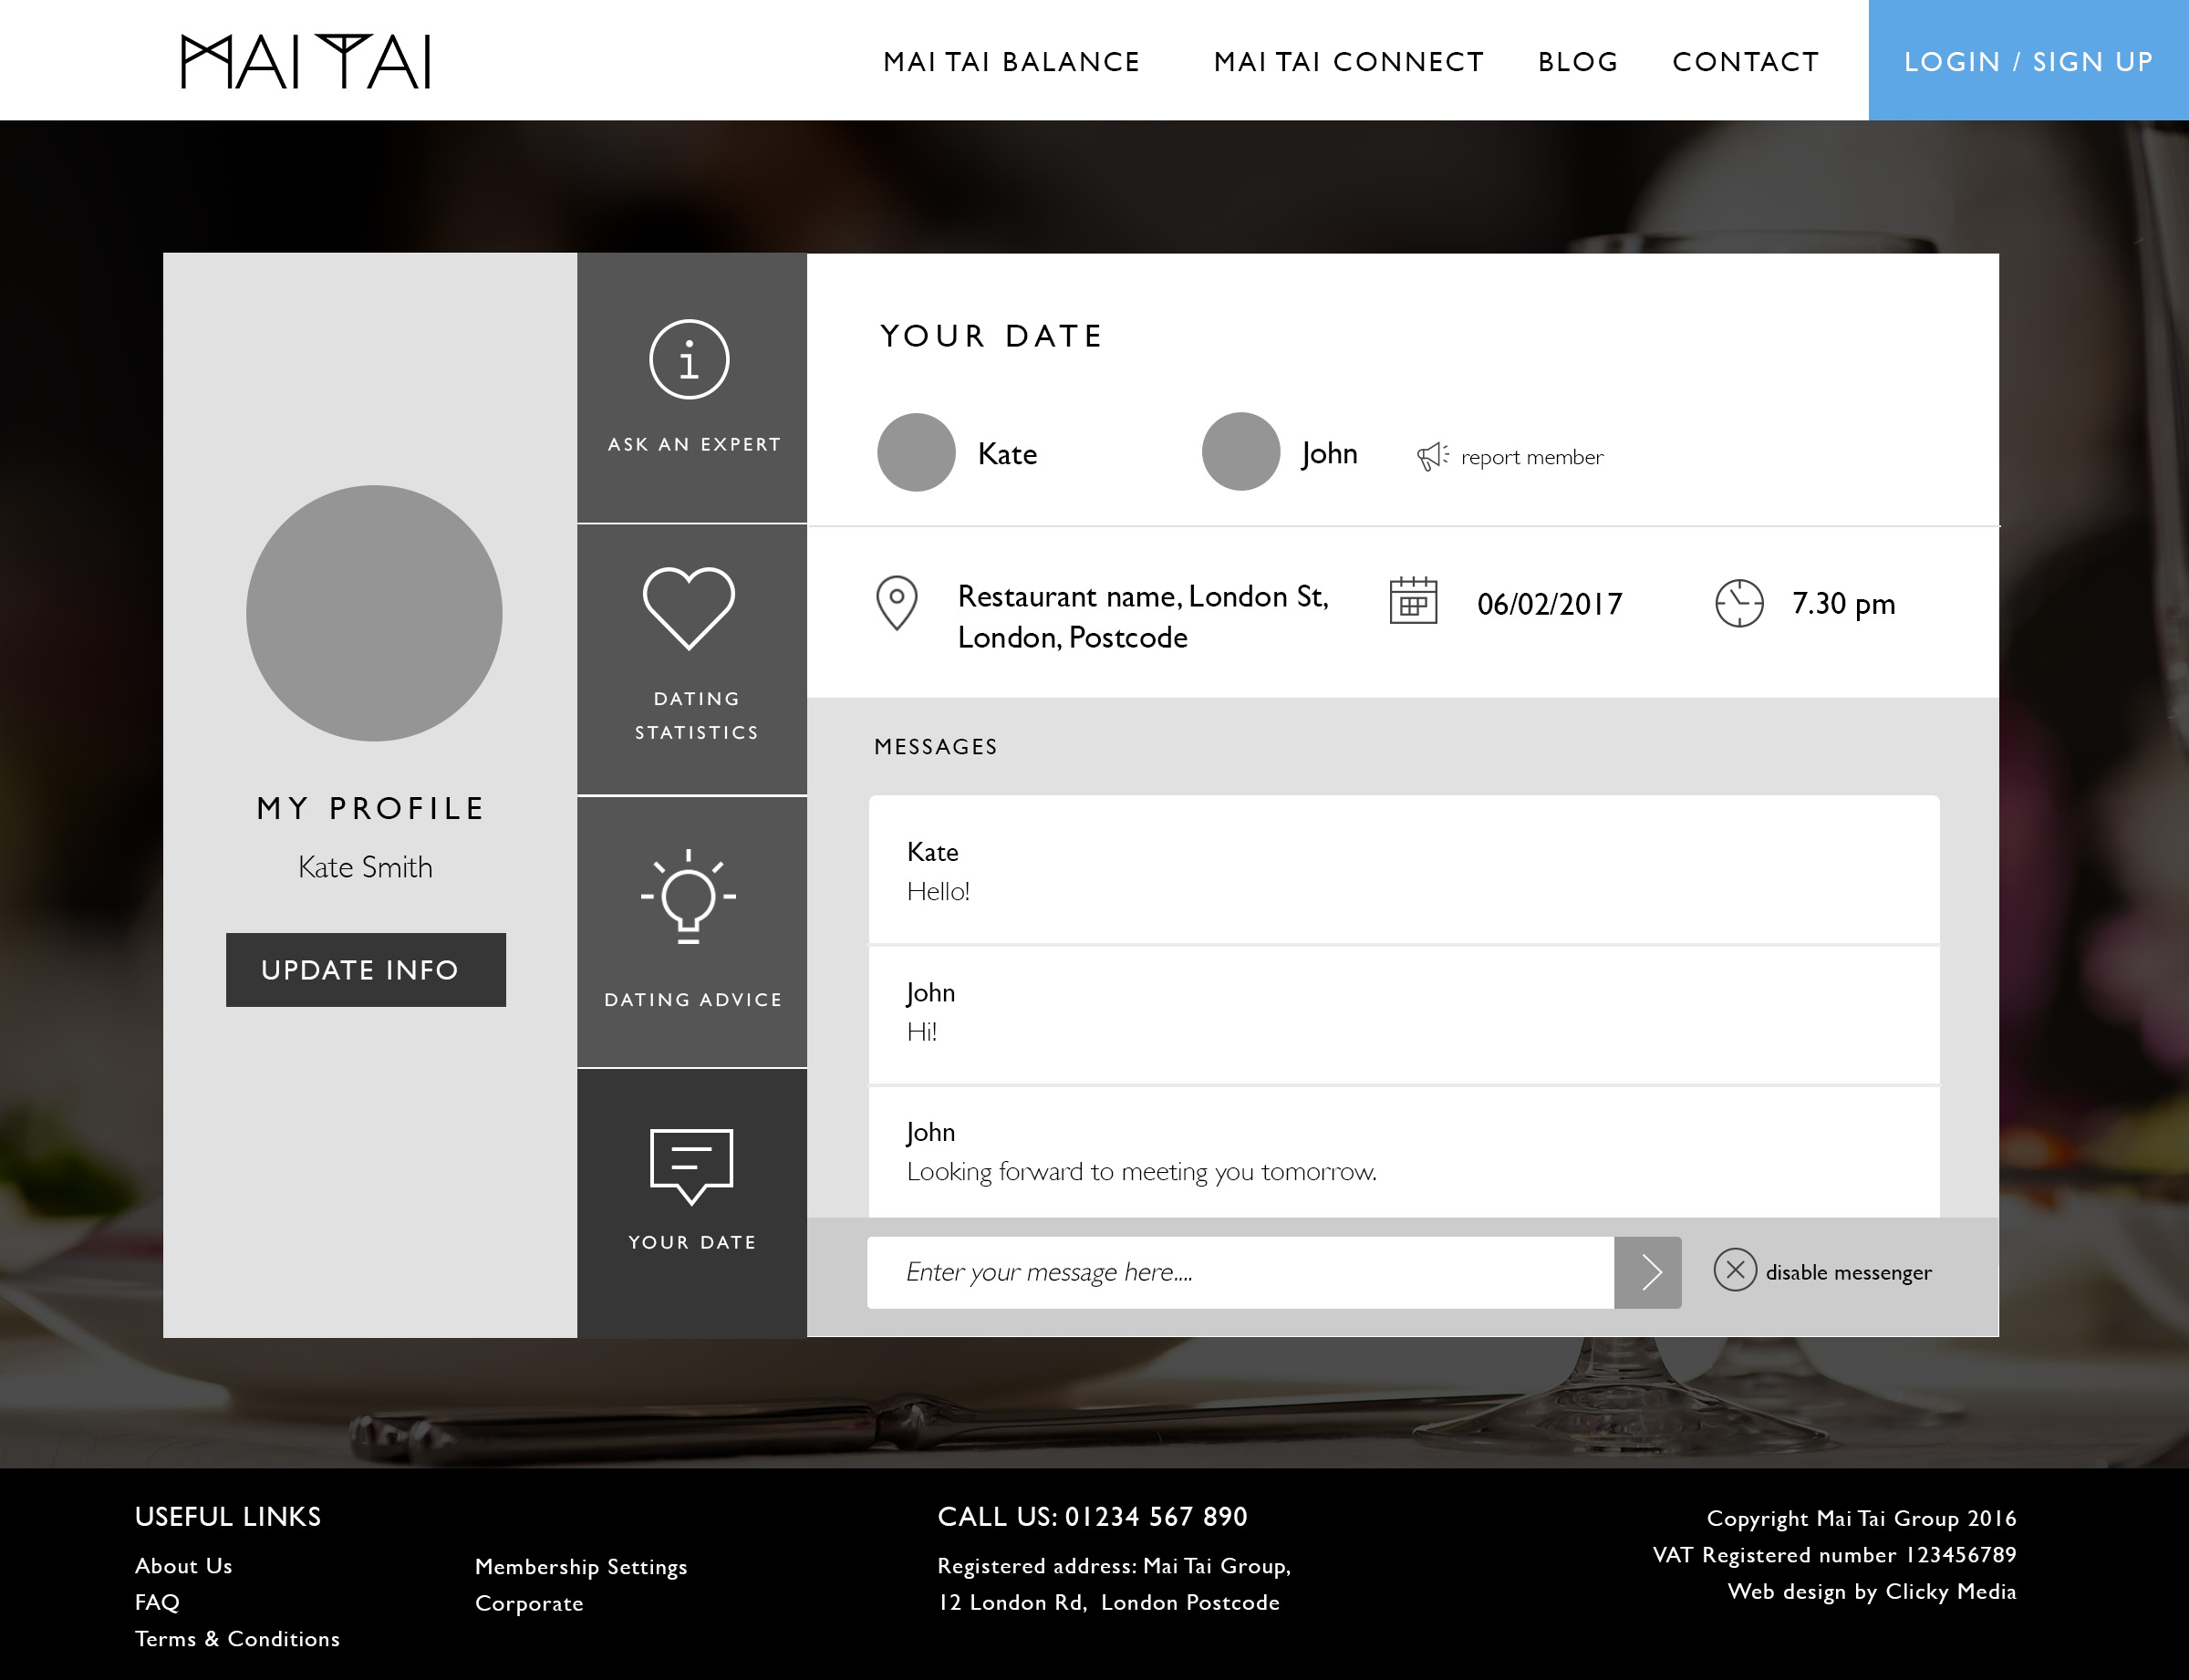Click Kate's avatar in Your Date

click(x=916, y=452)
